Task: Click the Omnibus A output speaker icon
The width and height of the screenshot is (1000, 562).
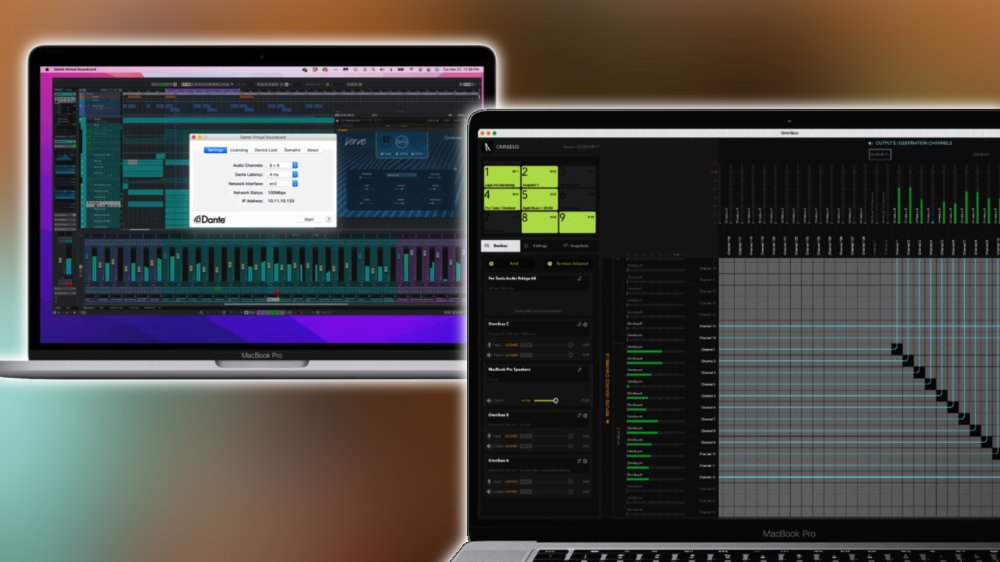Action: tap(490, 491)
